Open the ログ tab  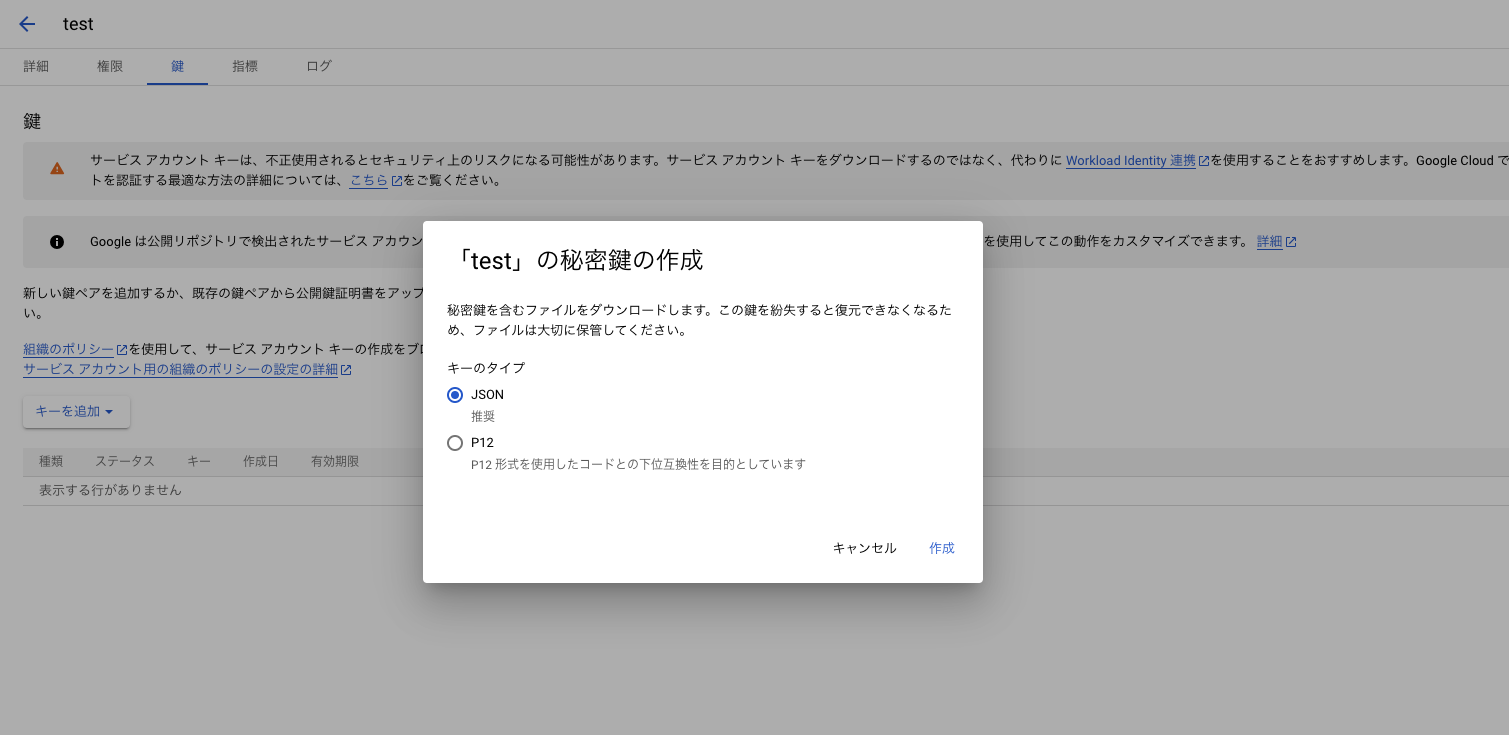point(319,67)
